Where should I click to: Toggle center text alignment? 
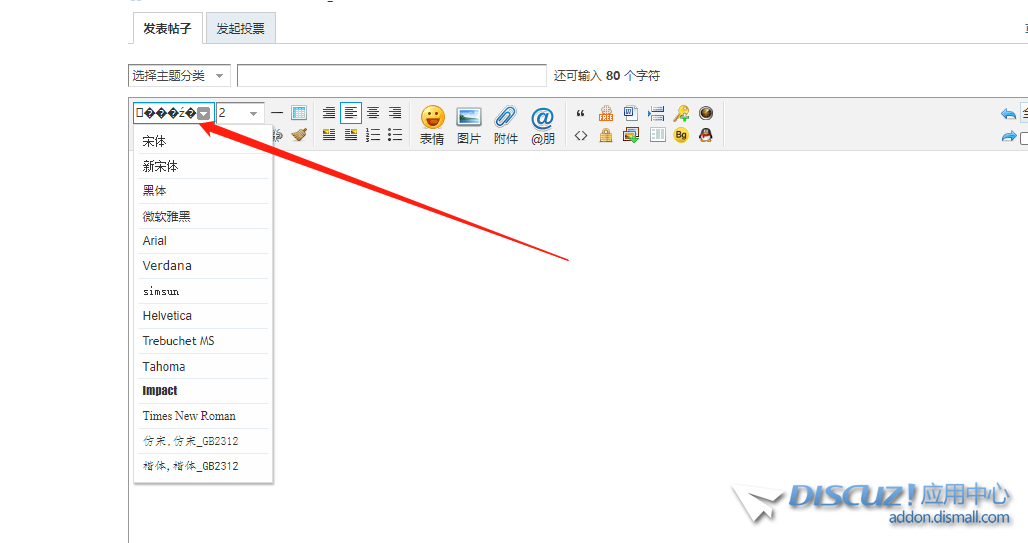(373, 114)
